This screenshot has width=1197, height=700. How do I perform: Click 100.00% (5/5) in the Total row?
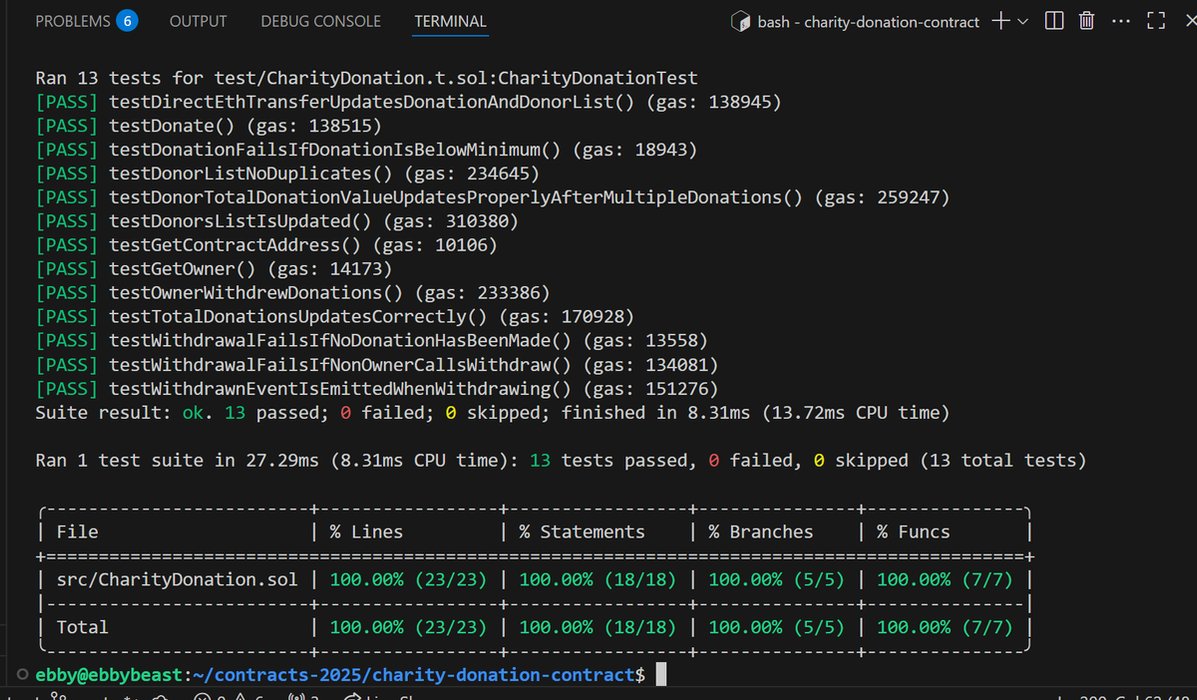(776, 627)
